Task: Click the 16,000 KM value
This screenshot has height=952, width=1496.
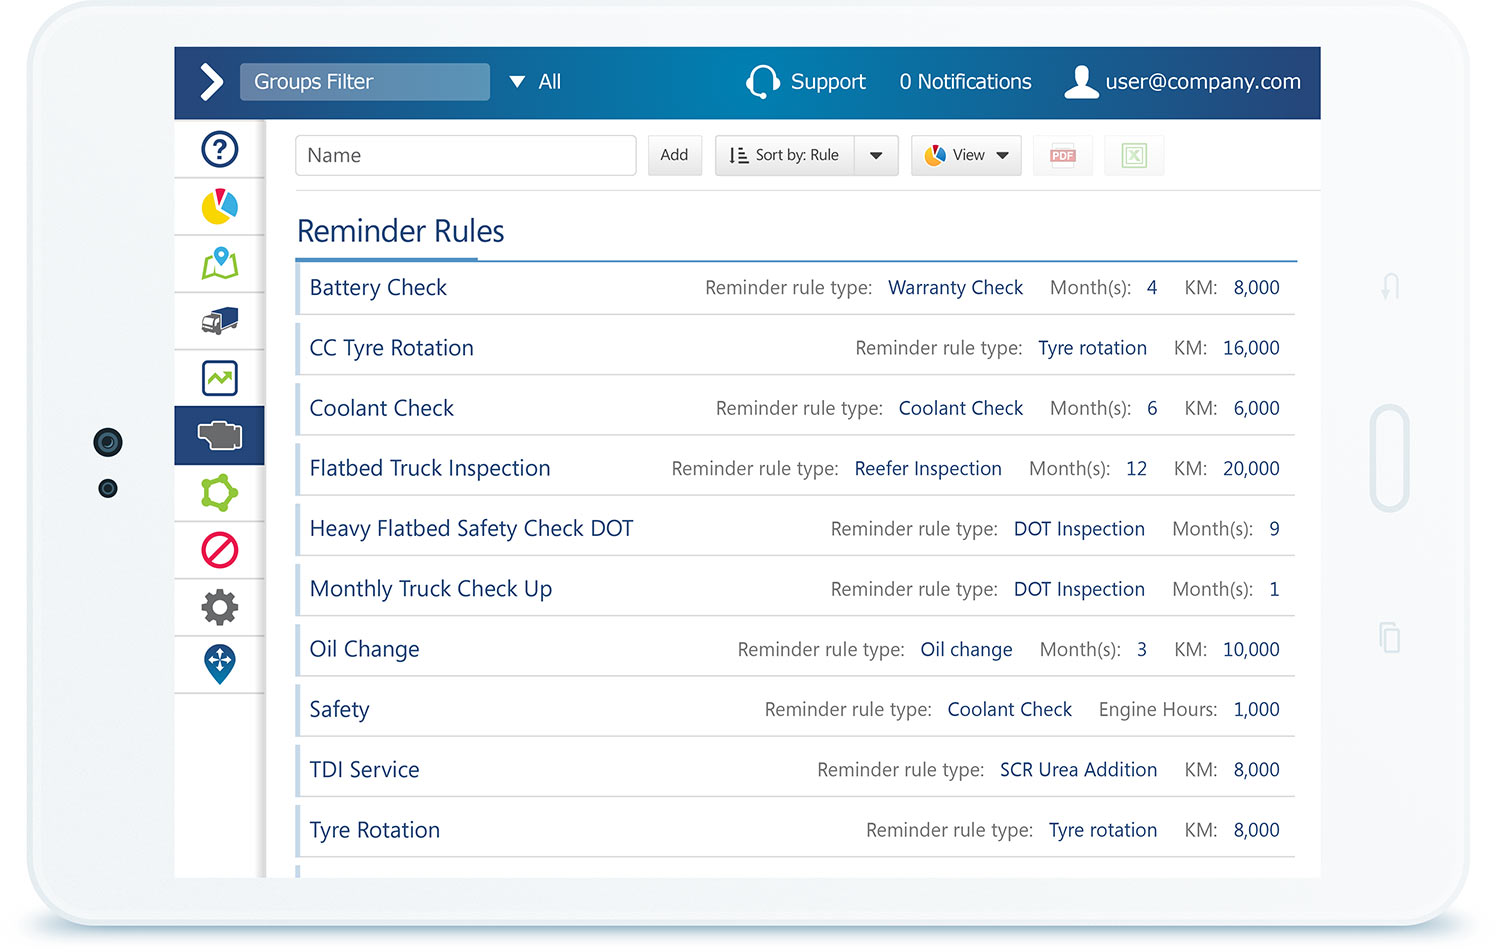Action: point(1251,348)
